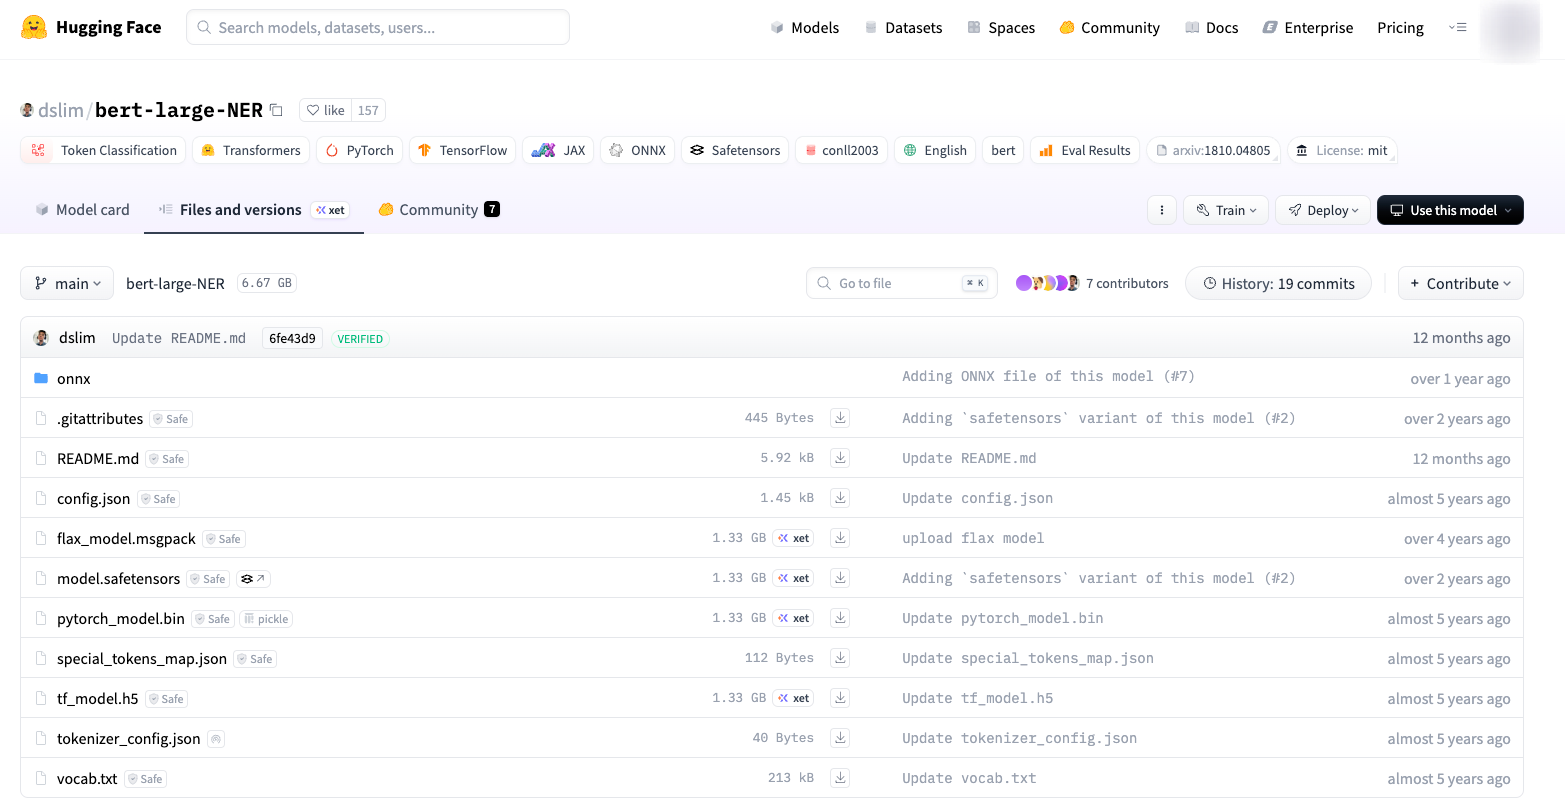Download flax_model.msgpack via its download icon
Screen dimensions: 1565x810
841,538
